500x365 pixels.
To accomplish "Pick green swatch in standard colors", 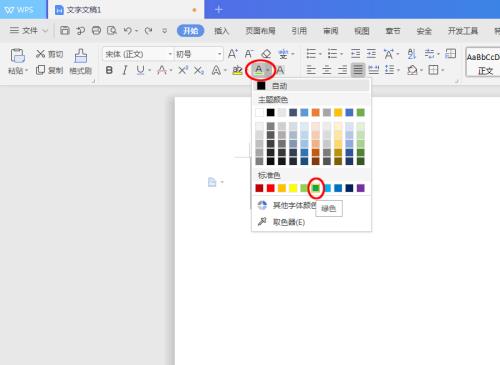I will pos(316,188).
